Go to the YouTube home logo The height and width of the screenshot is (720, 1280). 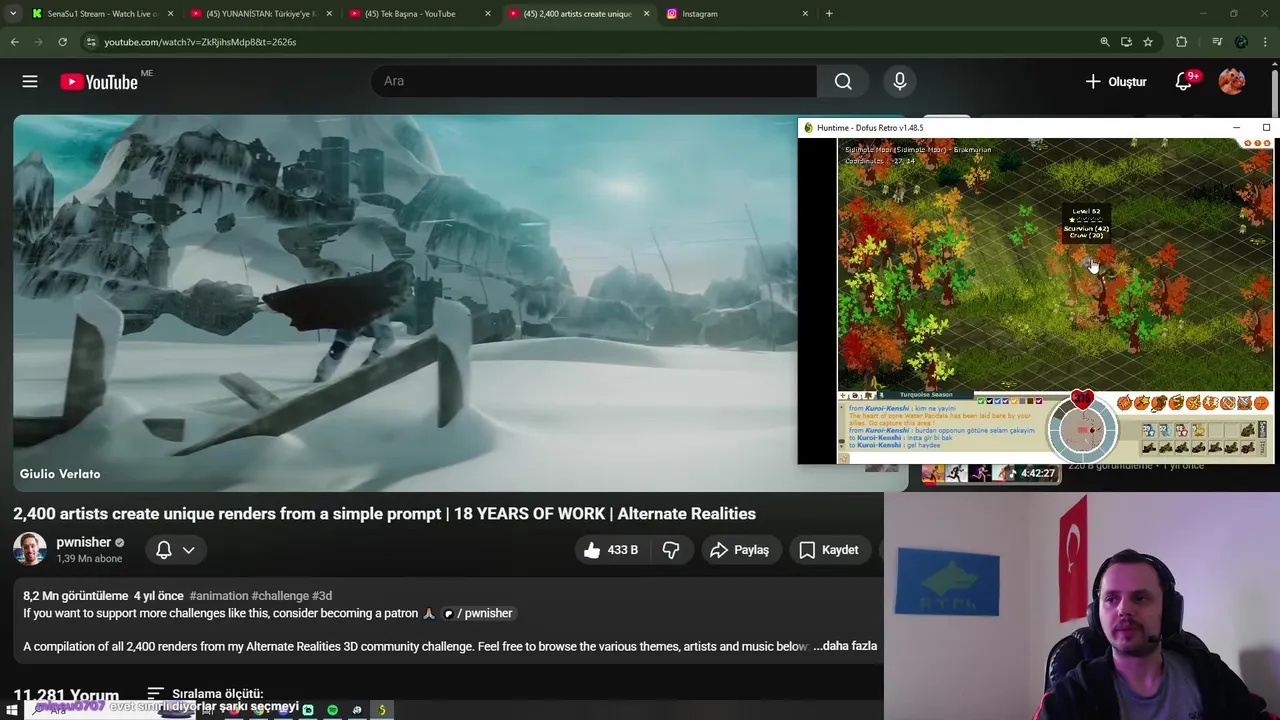click(x=99, y=82)
